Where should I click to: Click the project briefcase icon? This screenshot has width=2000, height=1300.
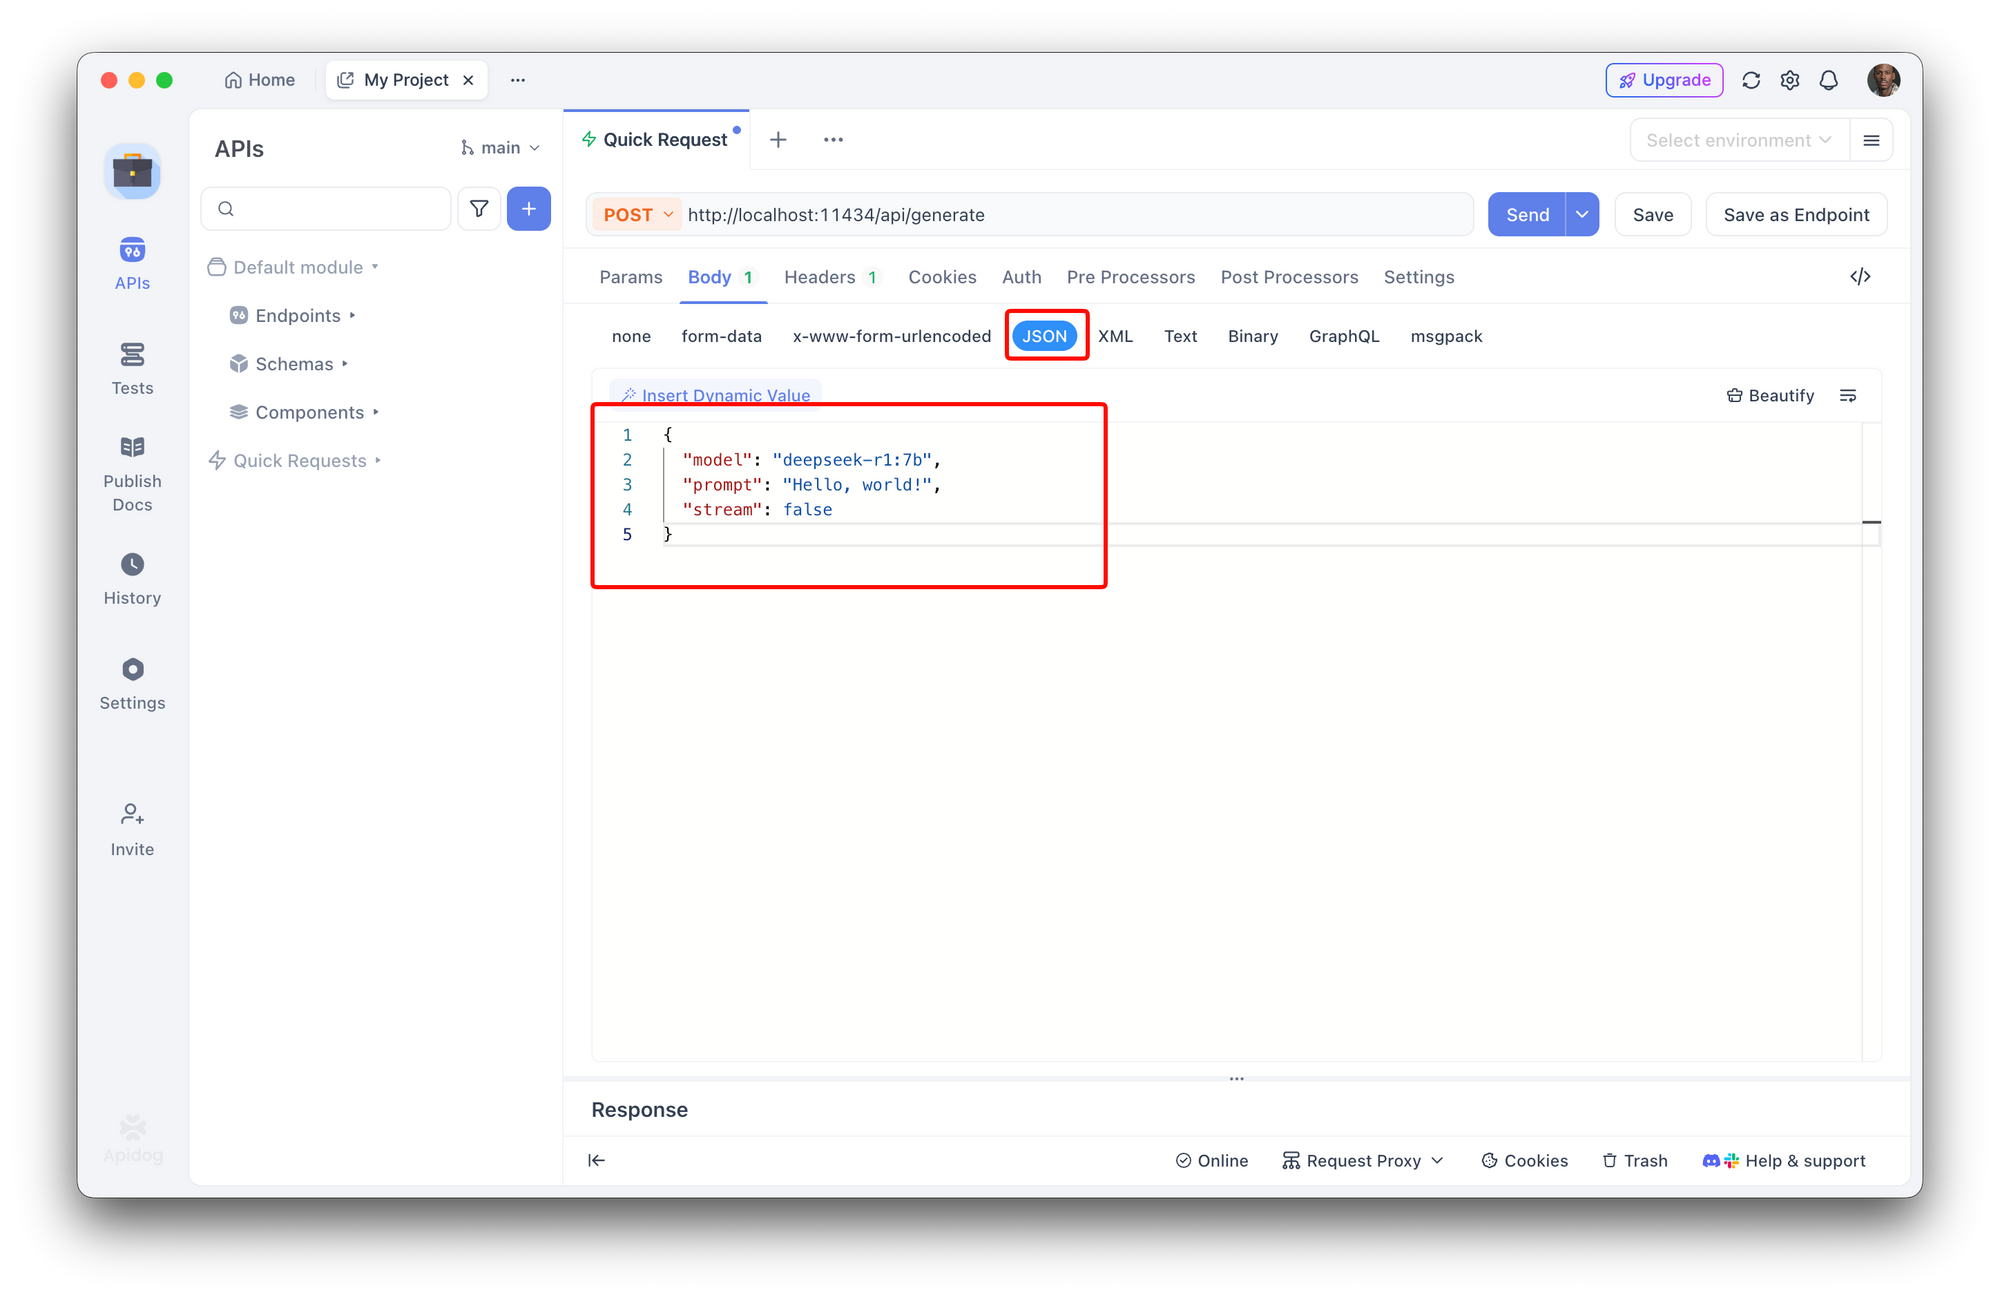pyautogui.click(x=132, y=172)
